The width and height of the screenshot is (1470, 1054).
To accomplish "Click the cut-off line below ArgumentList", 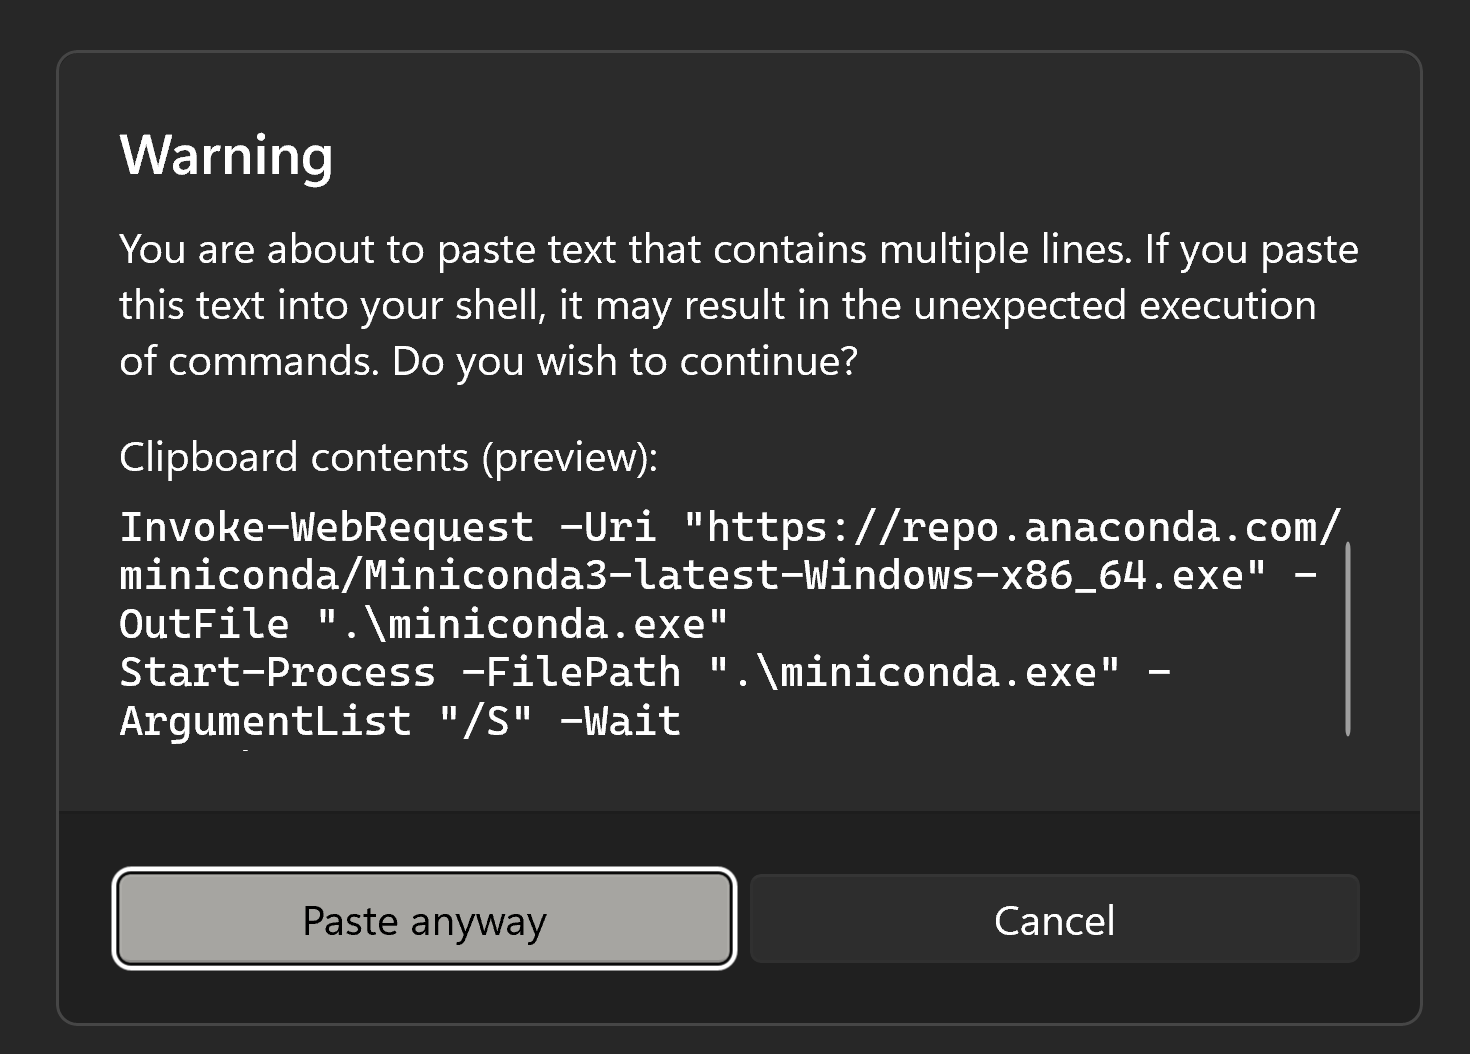I will click(x=245, y=748).
